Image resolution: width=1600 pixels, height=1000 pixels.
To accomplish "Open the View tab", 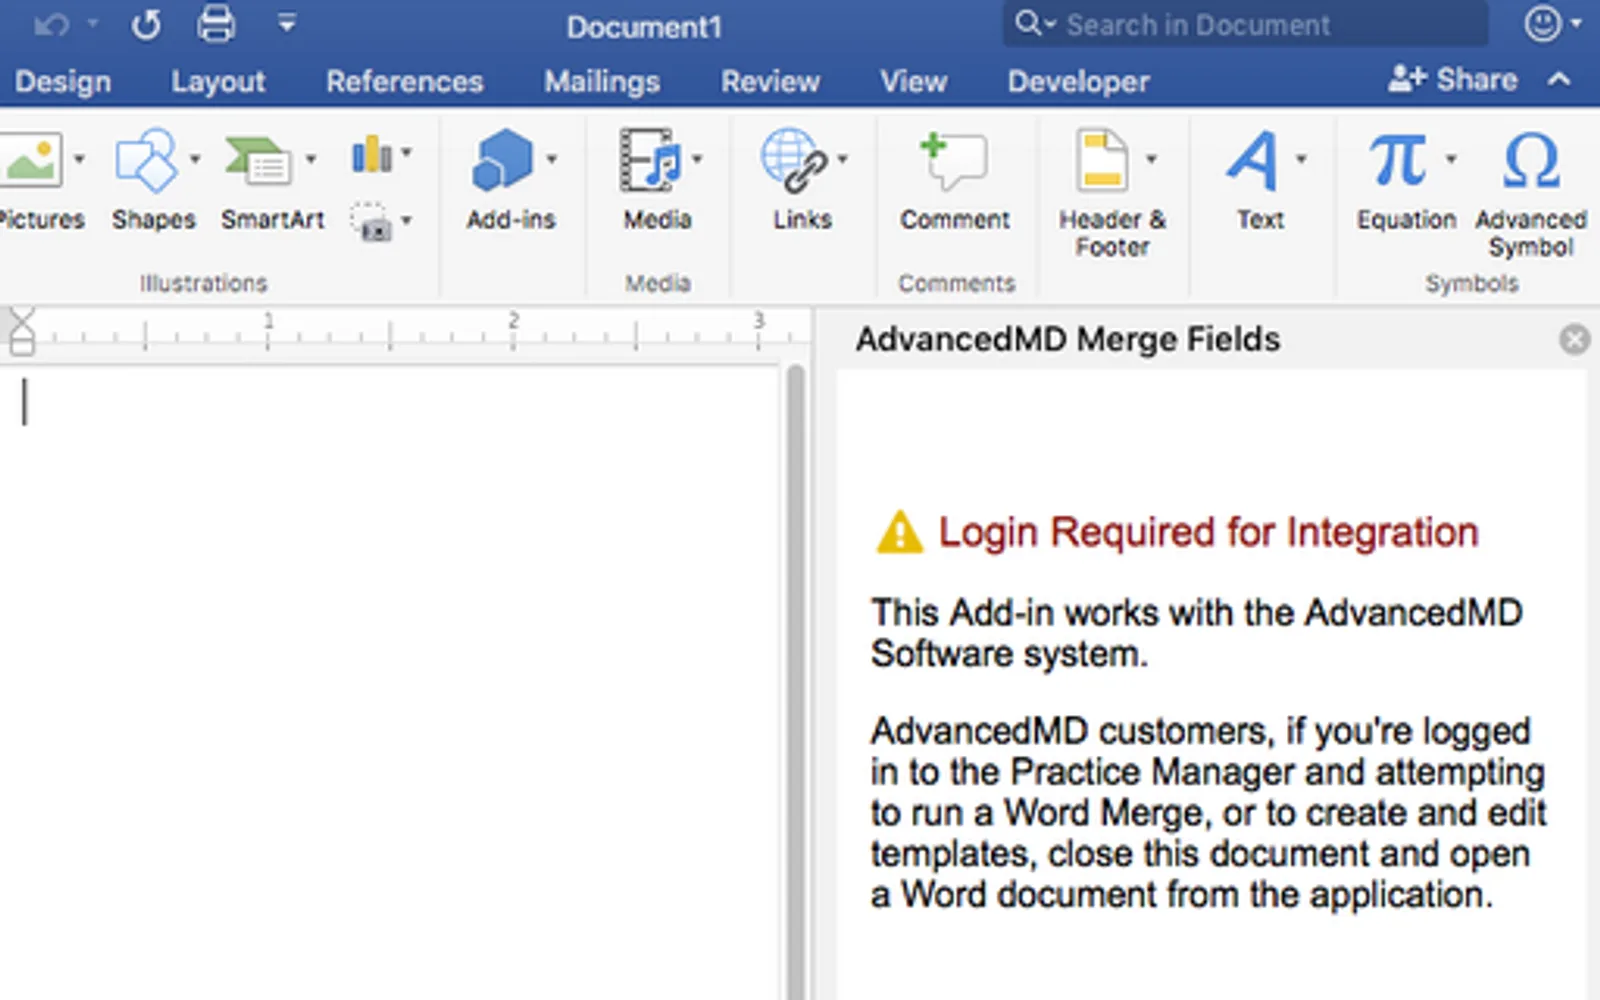I will pyautogui.click(x=913, y=81).
